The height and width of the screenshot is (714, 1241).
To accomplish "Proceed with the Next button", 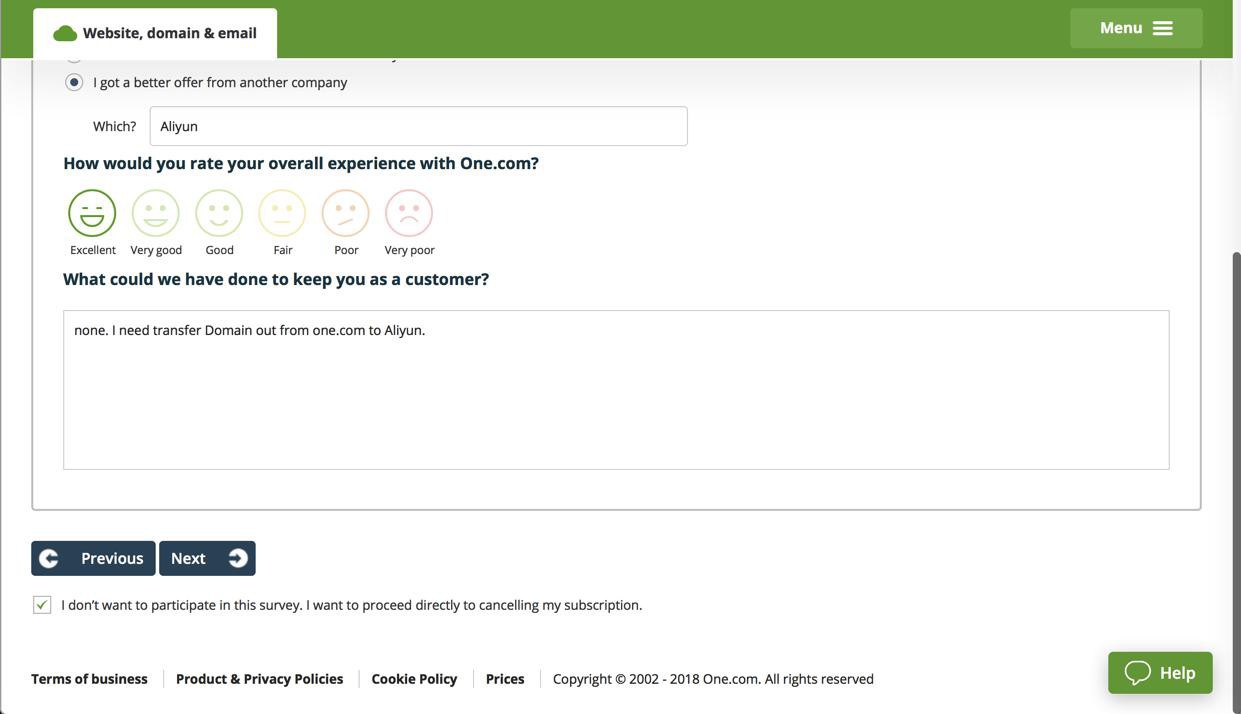I will coord(207,558).
